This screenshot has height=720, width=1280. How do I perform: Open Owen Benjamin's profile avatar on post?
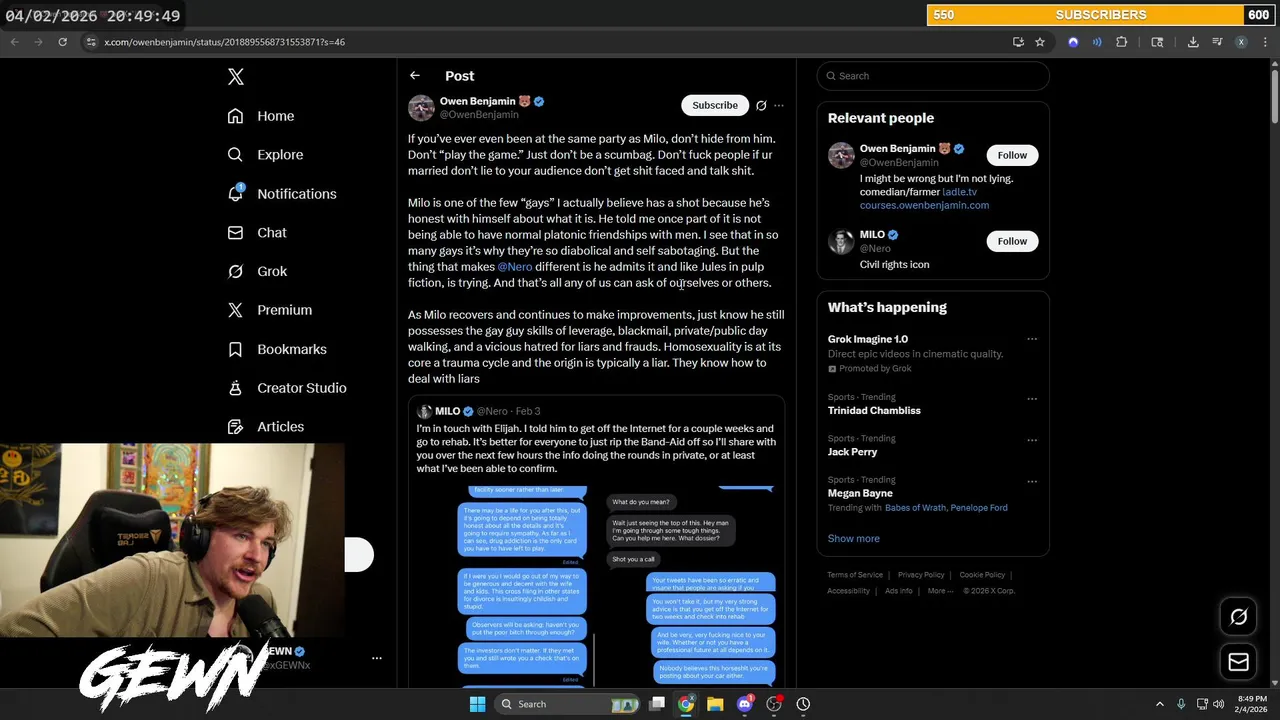[x=421, y=107]
